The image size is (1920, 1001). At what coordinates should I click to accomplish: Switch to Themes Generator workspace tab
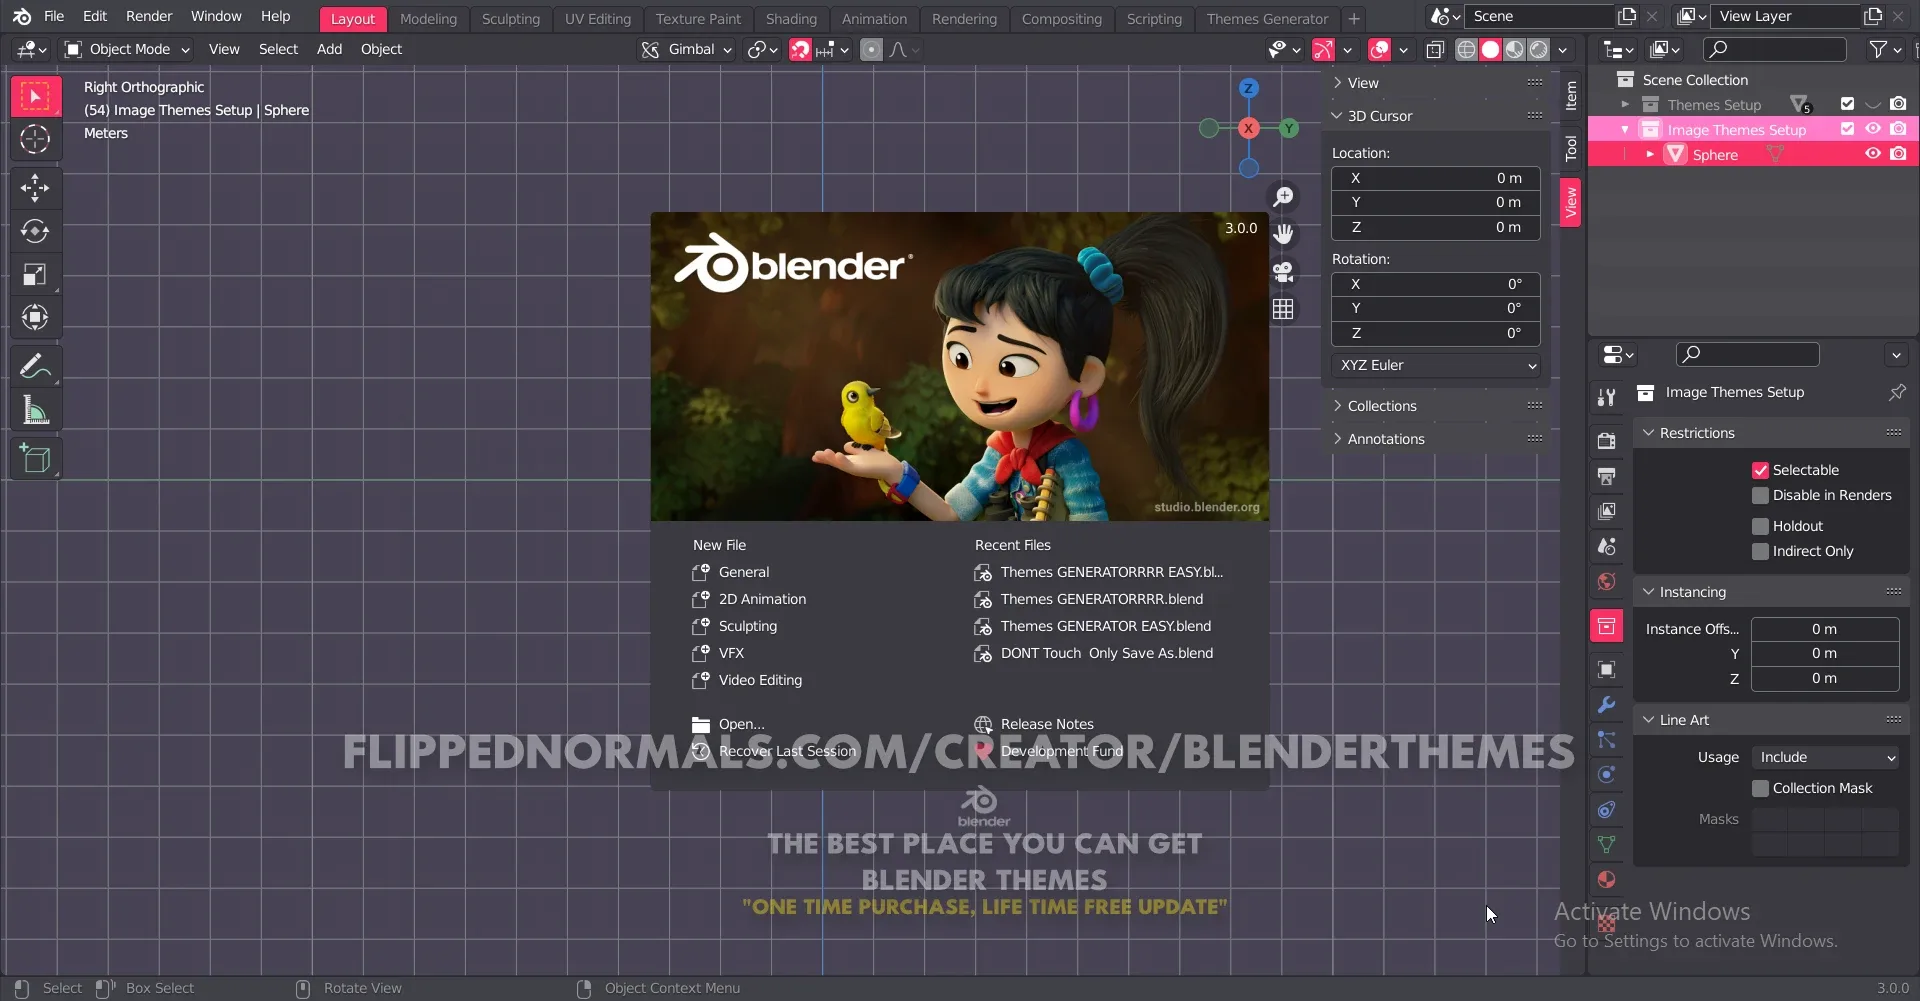[1267, 18]
